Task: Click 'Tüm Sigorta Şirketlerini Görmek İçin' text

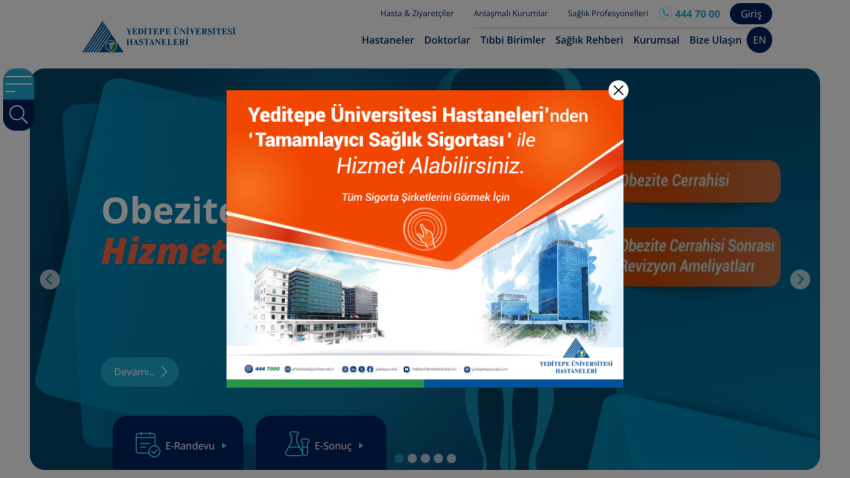Action: (x=426, y=197)
